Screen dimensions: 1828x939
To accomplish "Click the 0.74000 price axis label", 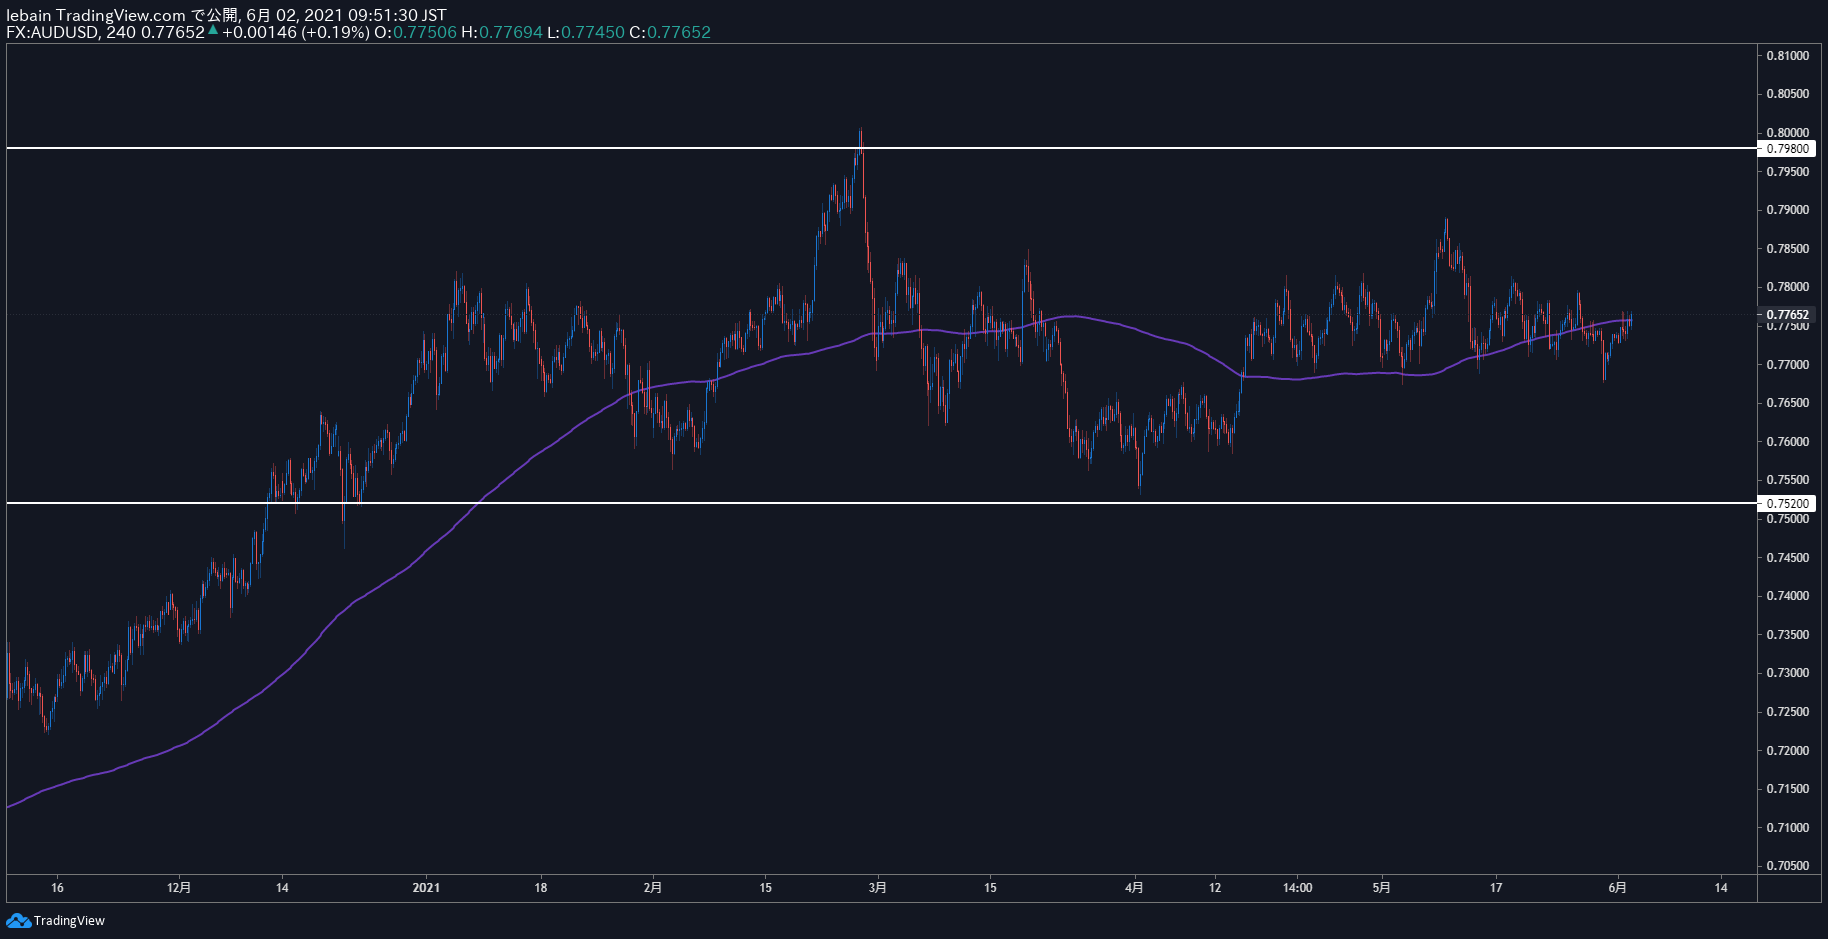I will [1787, 596].
